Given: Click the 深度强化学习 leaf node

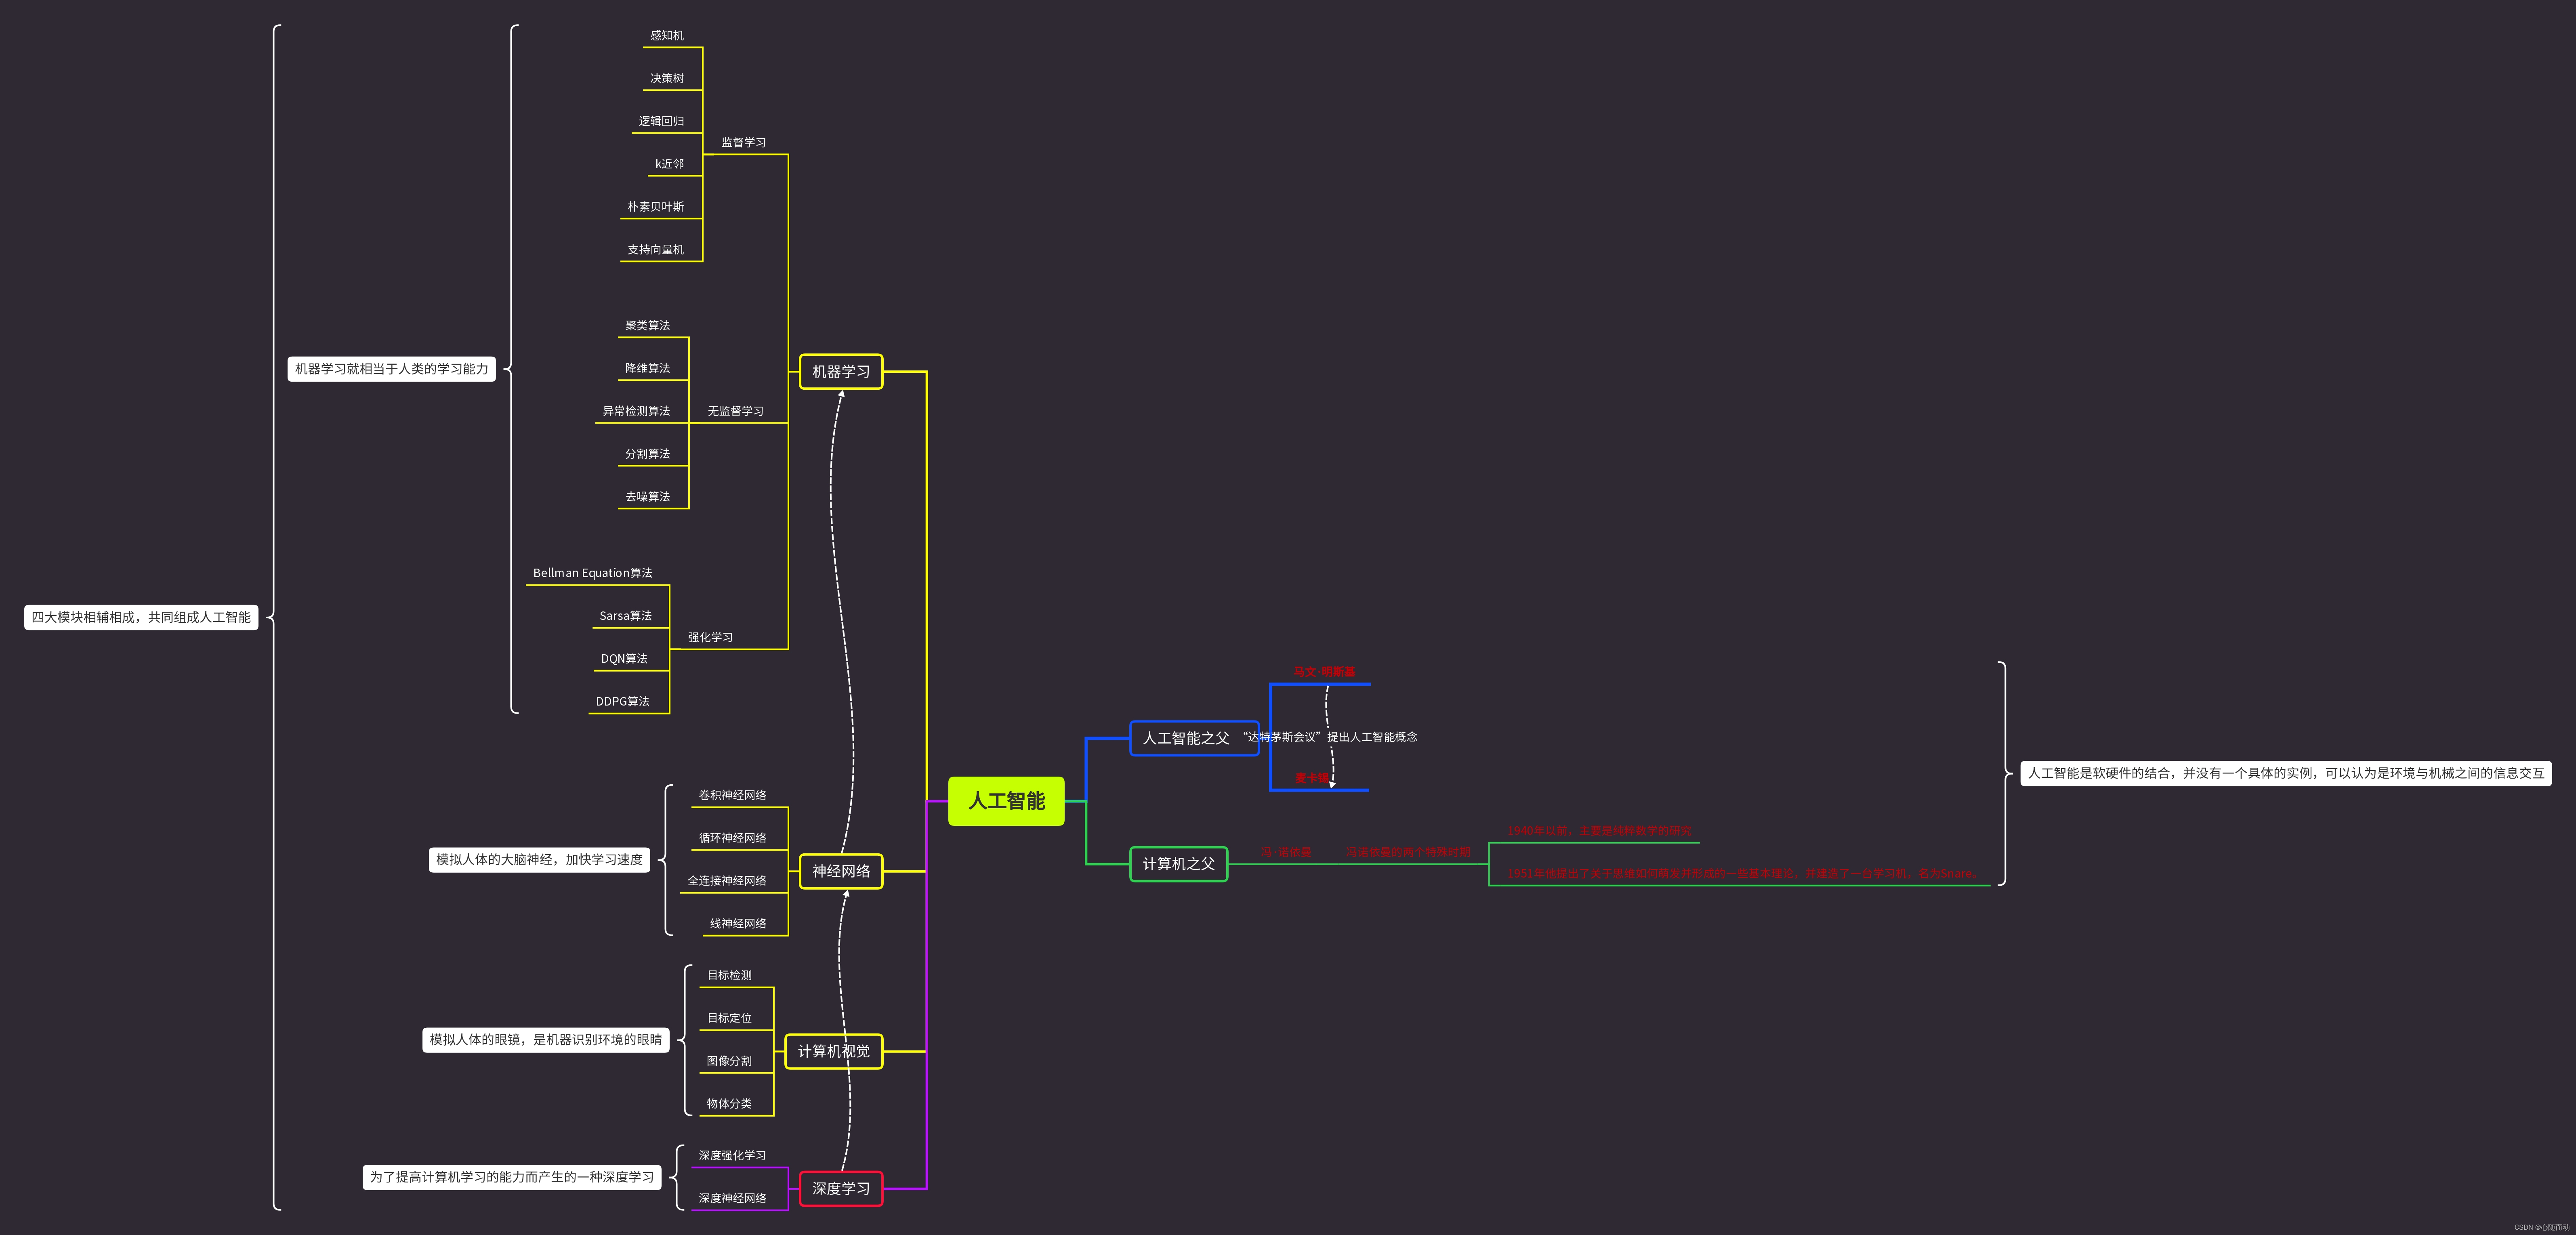Looking at the screenshot, I should point(732,1155).
